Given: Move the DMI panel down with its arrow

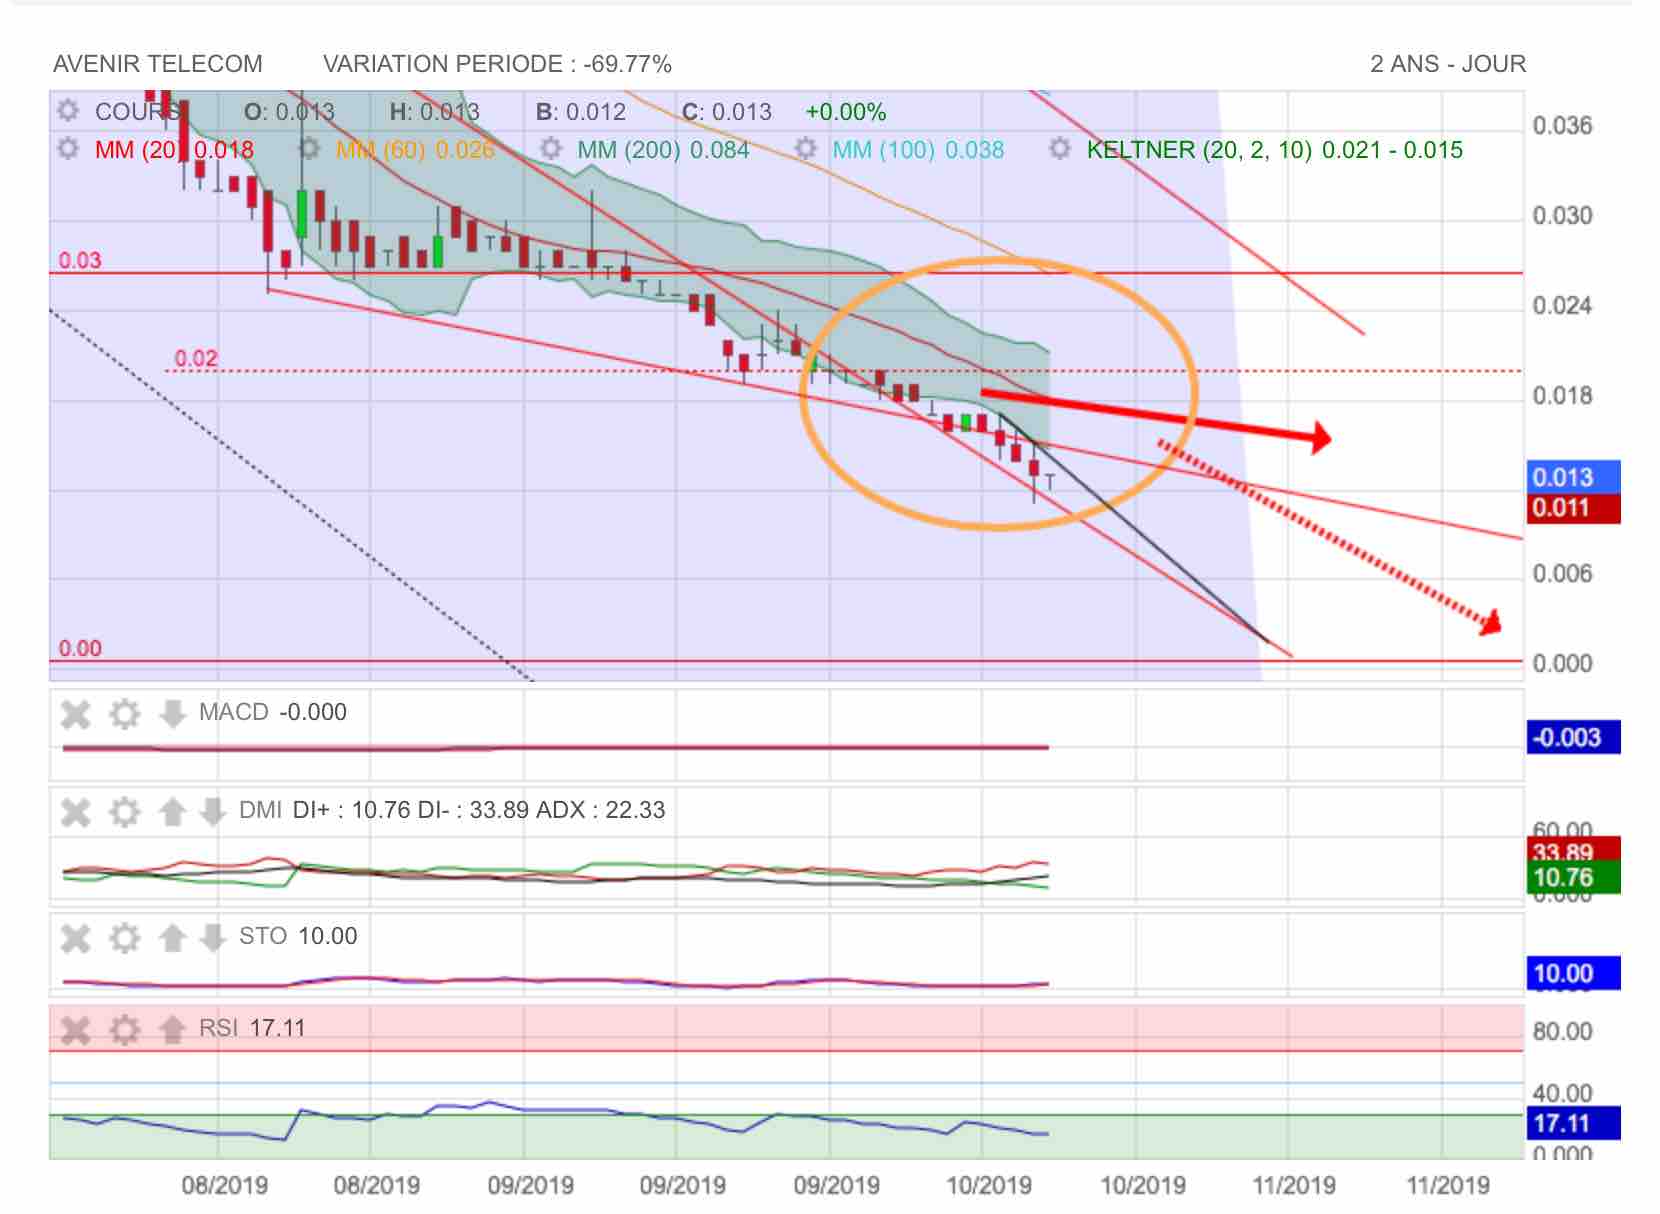Looking at the screenshot, I should [212, 811].
